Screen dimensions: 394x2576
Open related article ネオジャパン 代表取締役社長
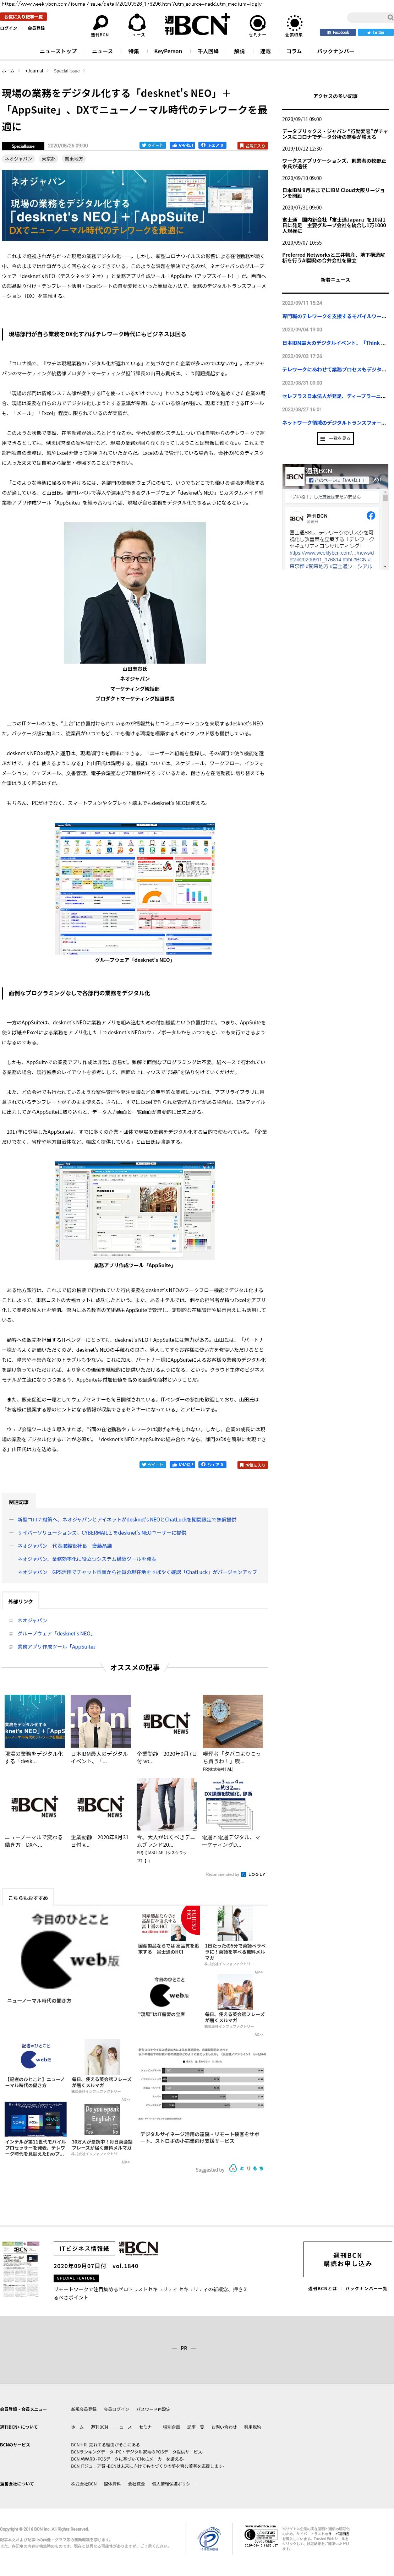[x=65, y=1546]
